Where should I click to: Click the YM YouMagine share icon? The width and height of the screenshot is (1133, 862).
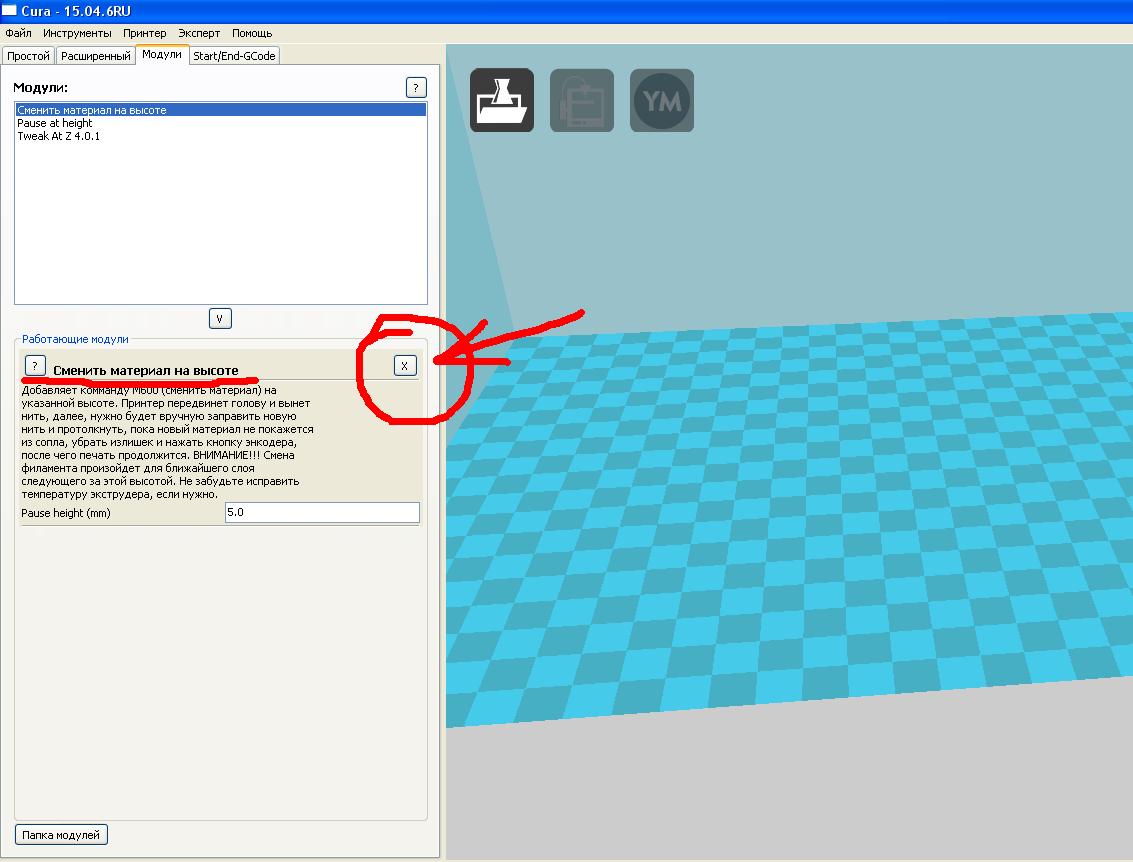[x=661, y=100]
